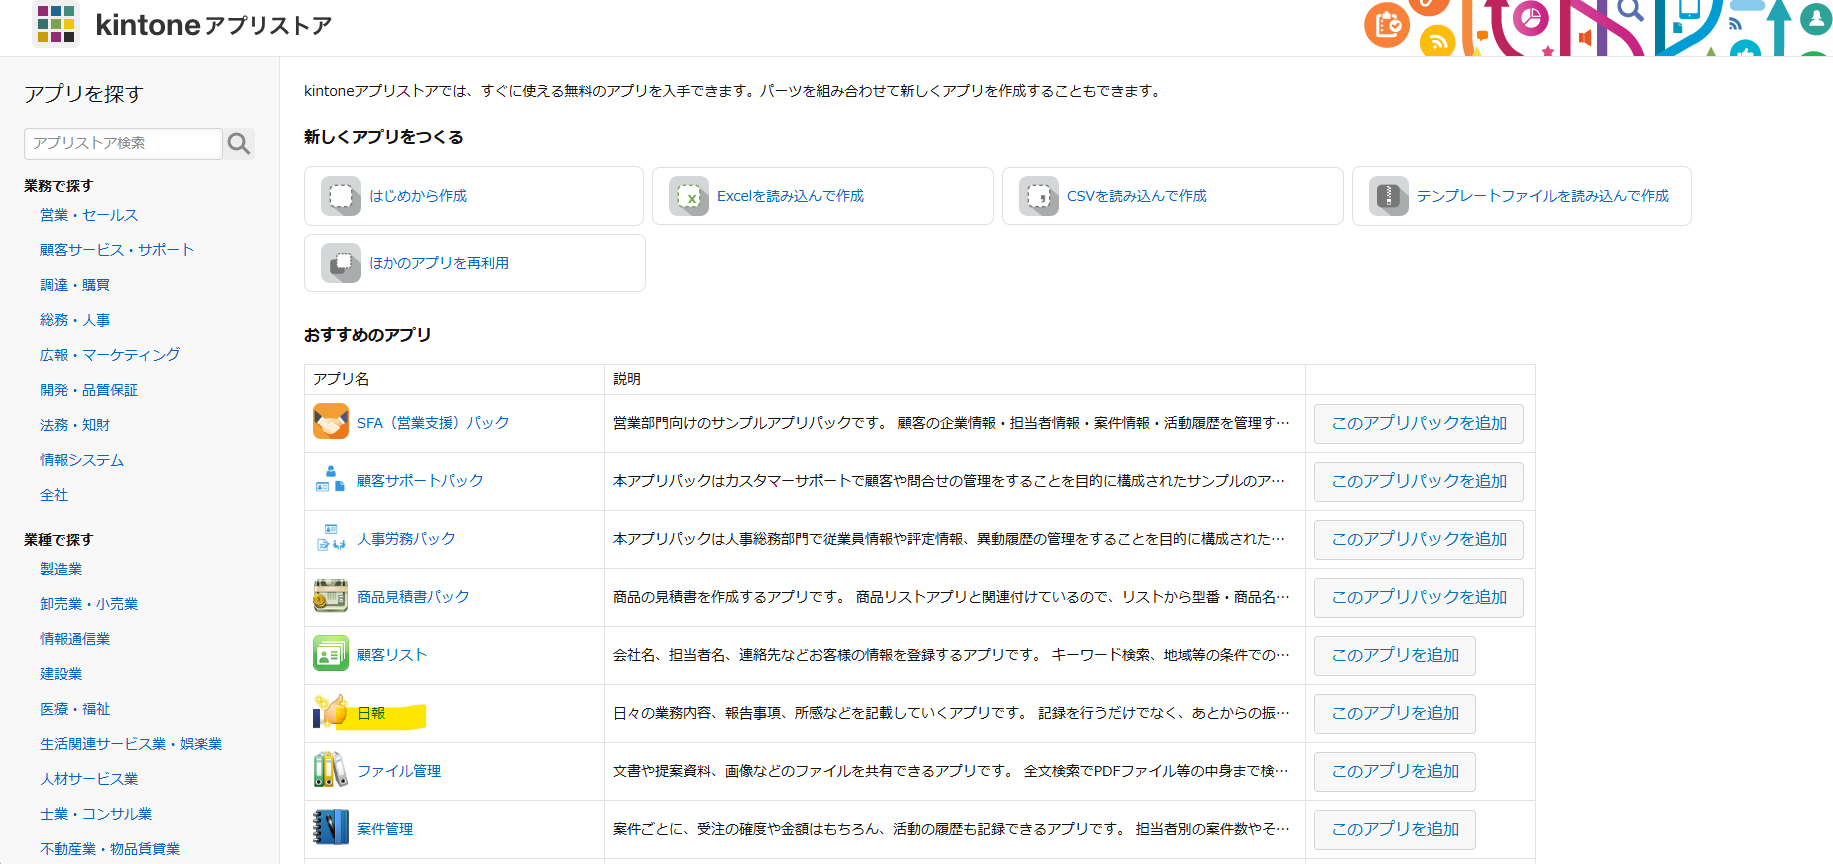Click the 日報 app icon
This screenshot has height=864, width=1833.
tap(331, 712)
